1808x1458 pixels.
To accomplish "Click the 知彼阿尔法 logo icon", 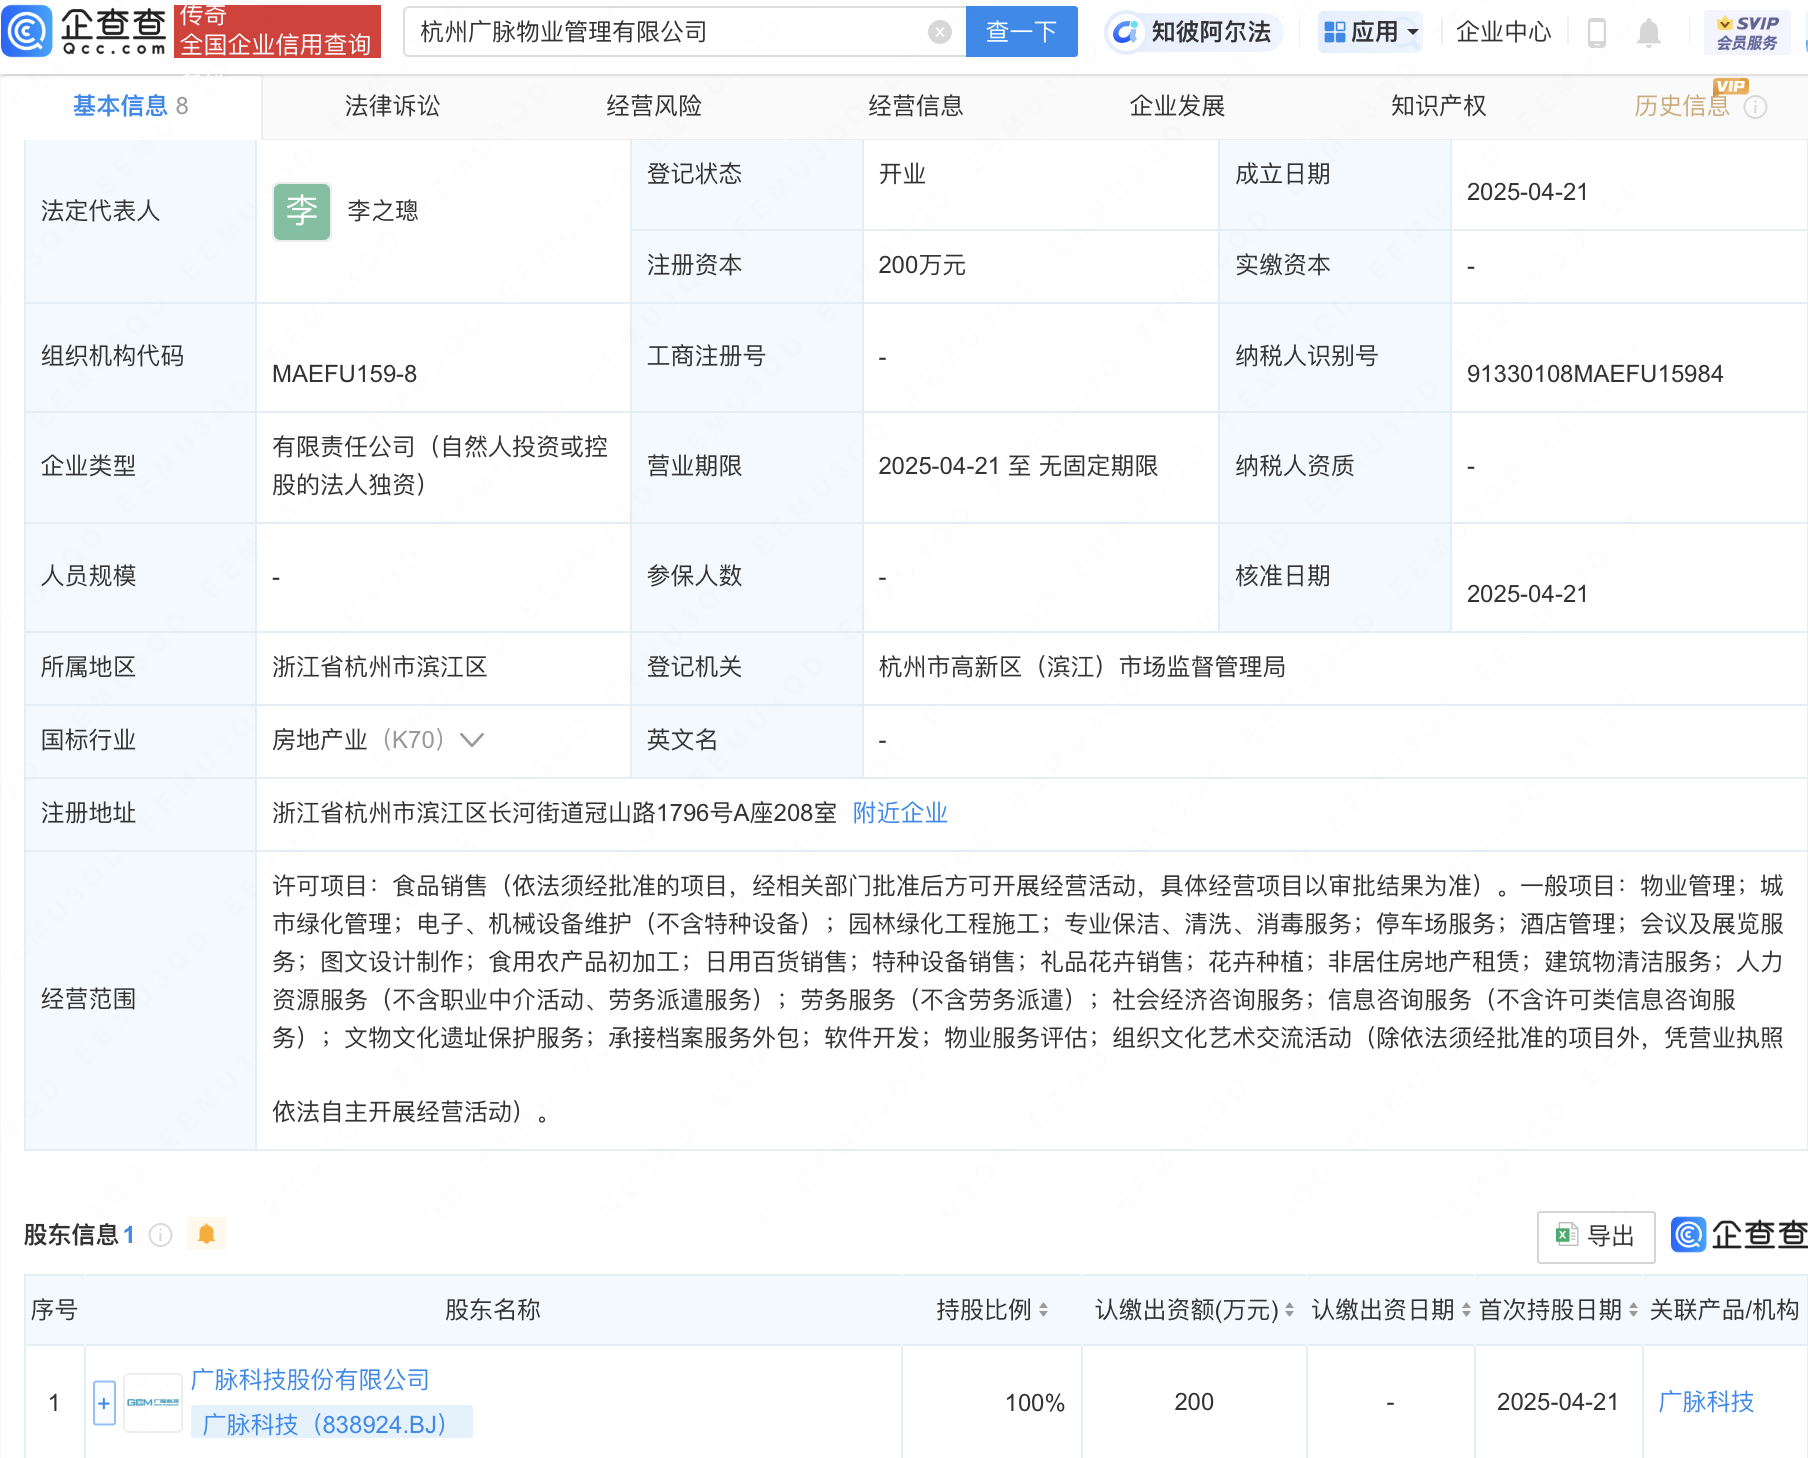I will [1126, 32].
